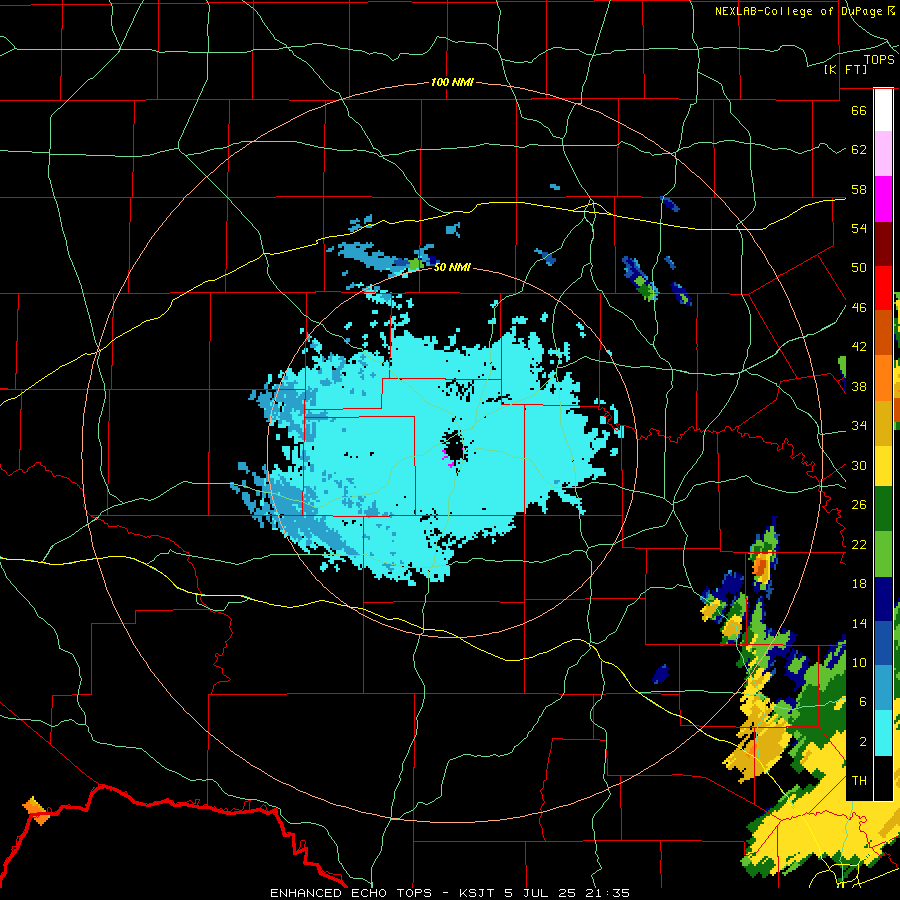
Task: Click the legend value 42
Action: (859, 347)
